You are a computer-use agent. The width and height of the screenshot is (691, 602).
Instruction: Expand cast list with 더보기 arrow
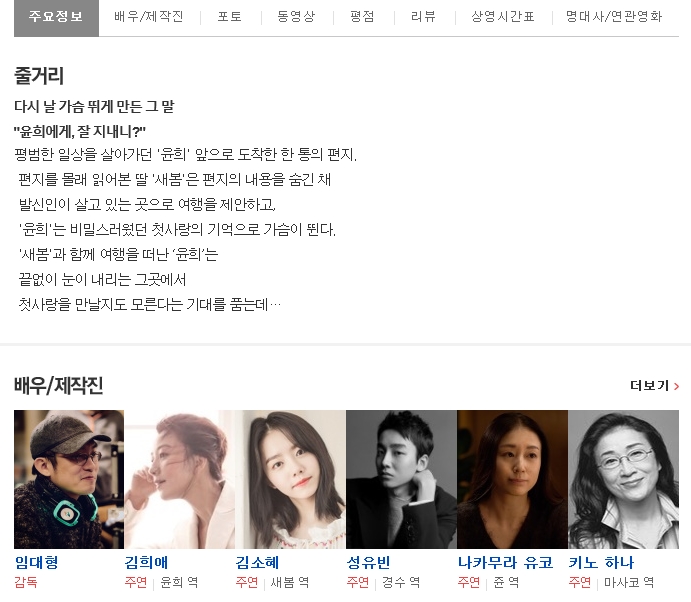tap(654, 386)
